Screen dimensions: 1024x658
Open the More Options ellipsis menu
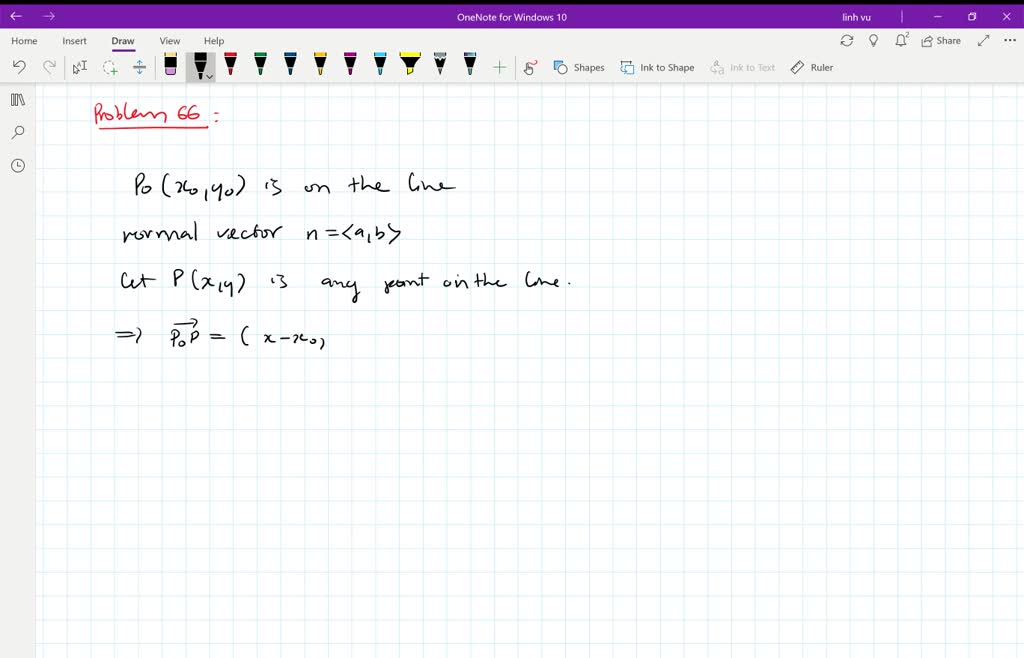point(1010,40)
